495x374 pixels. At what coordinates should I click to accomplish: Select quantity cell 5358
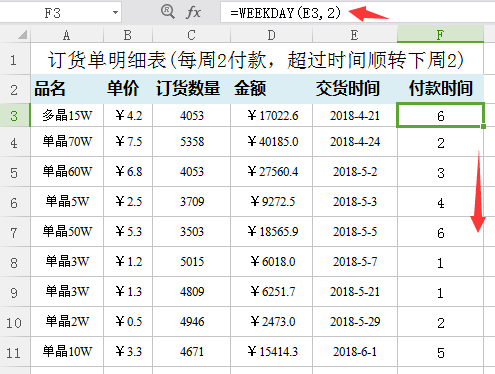click(191, 142)
